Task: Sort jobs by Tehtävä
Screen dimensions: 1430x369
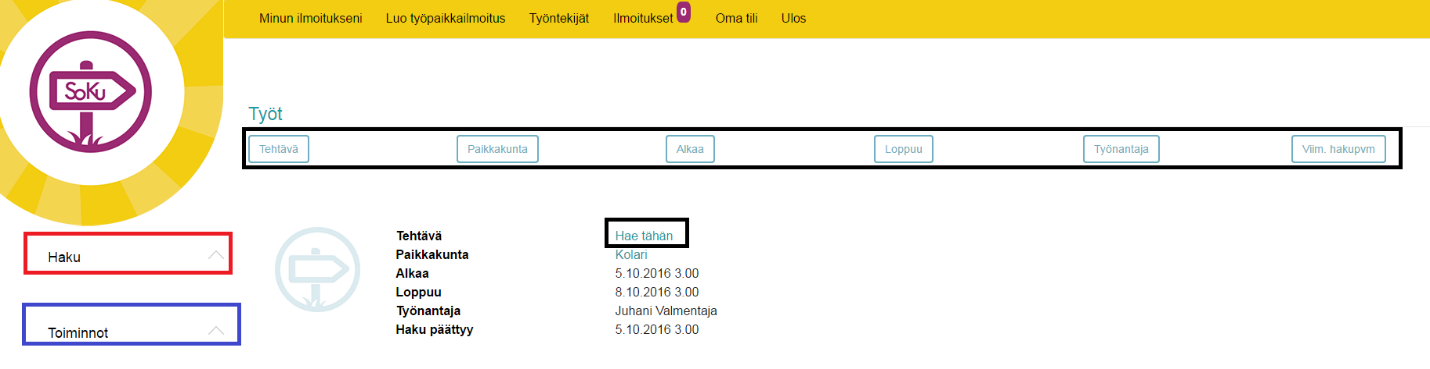Action: coord(279,149)
